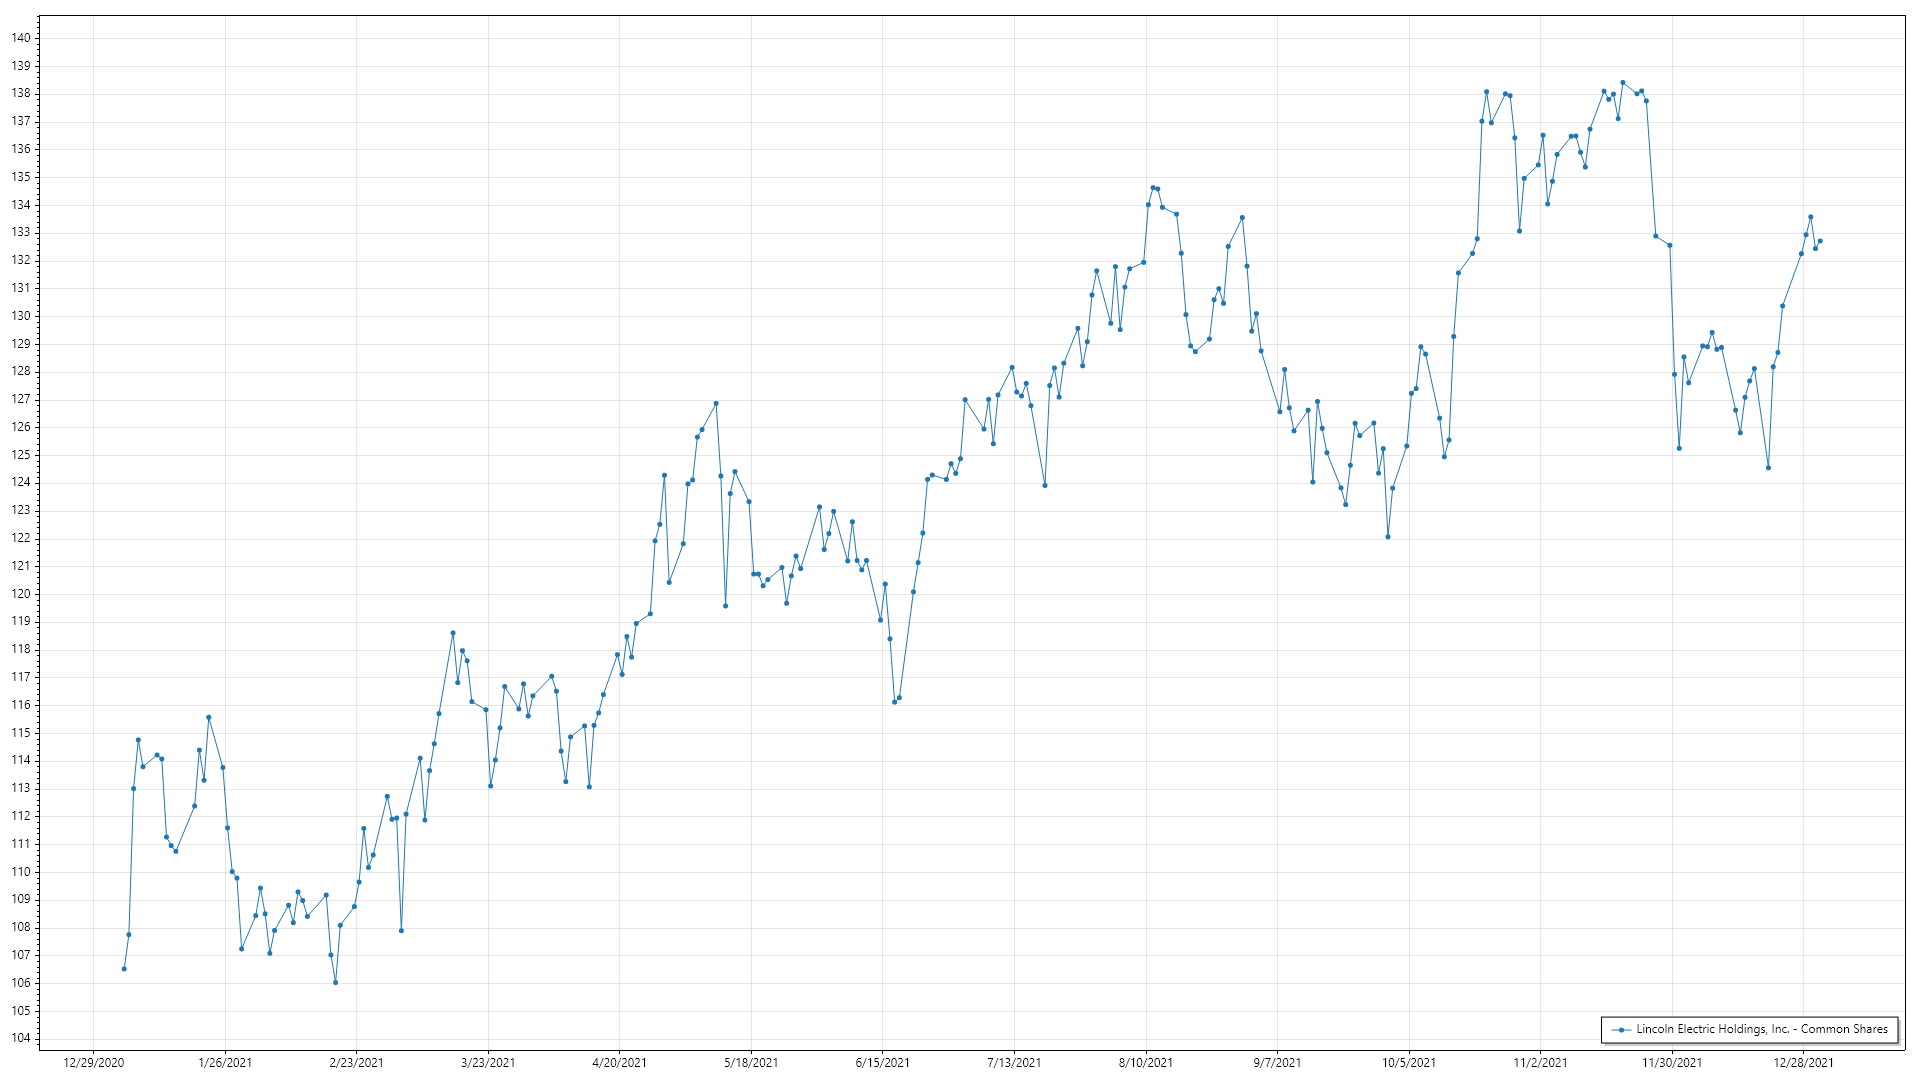The width and height of the screenshot is (1920, 1080).
Task: Click the 110 y-axis value label
Action: click(21, 872)
